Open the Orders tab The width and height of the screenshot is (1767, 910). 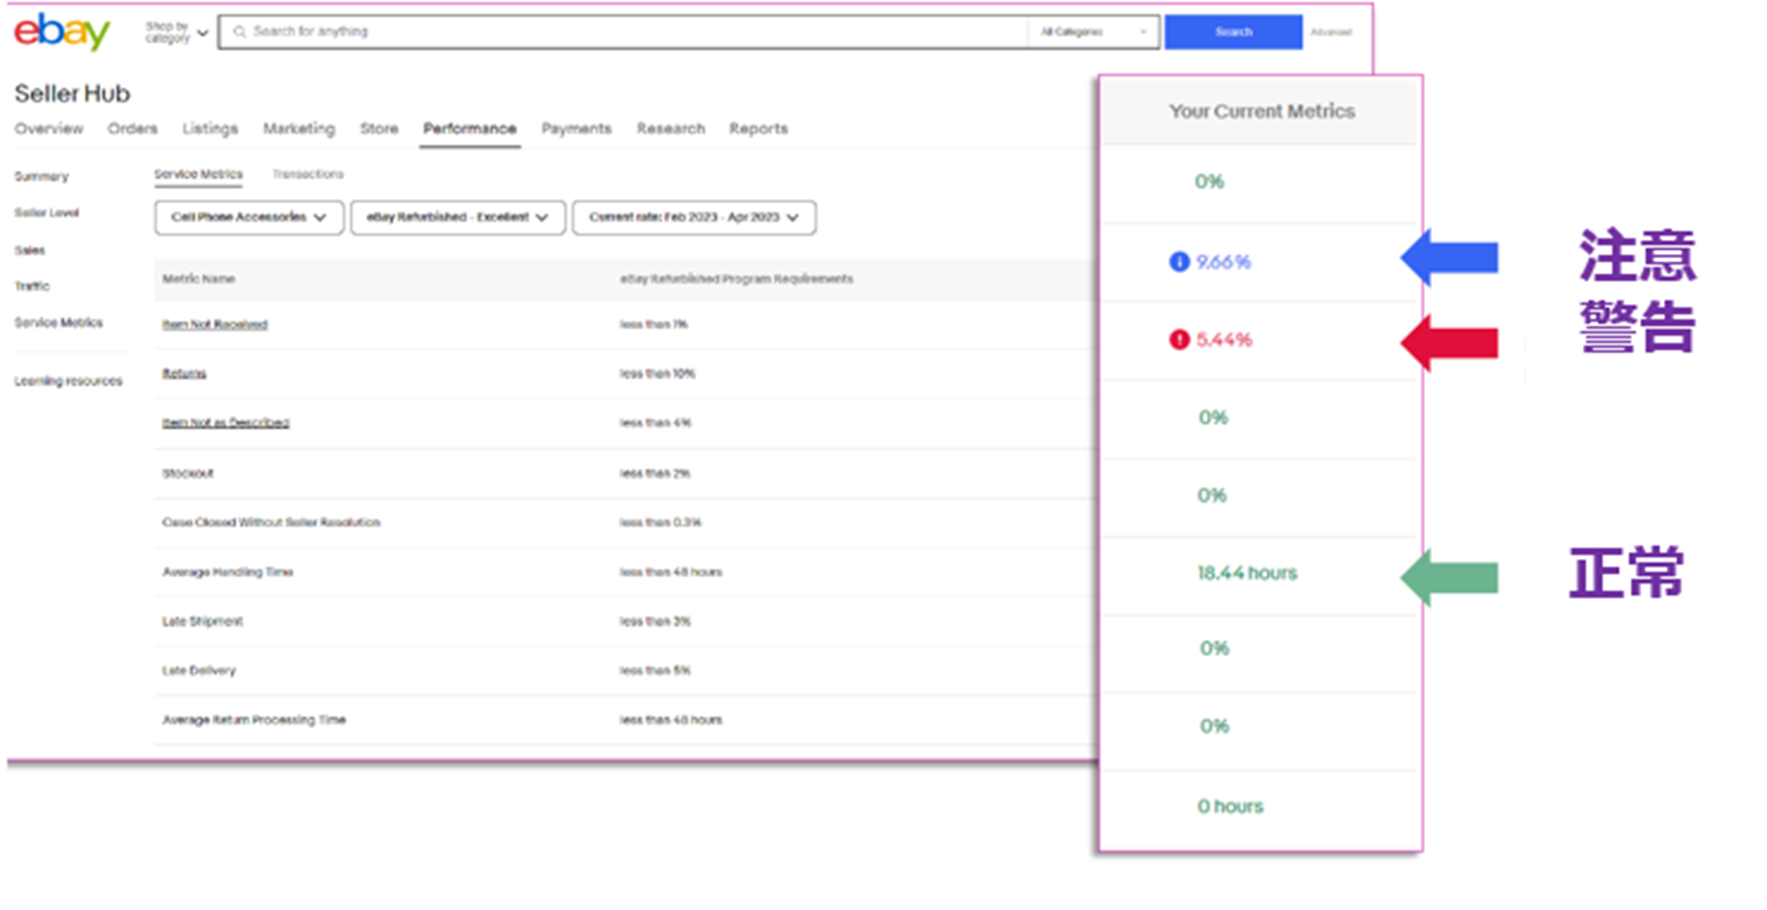tap(133, 129)
